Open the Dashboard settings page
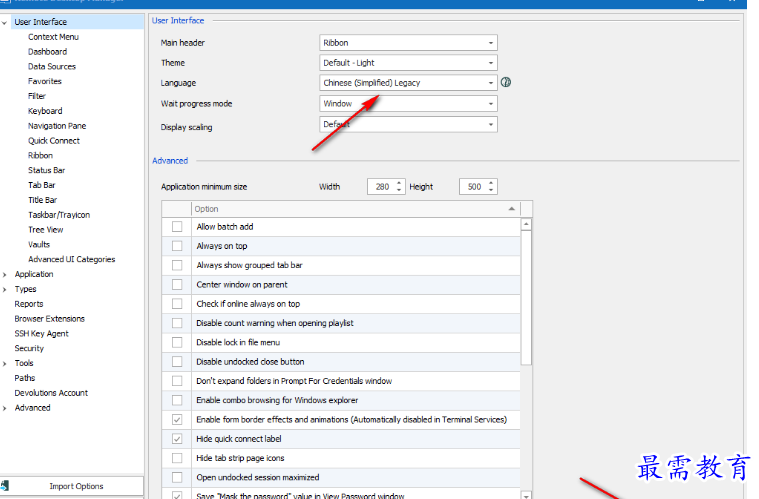This screenshot has height=499, width=759. coord(47,52)
